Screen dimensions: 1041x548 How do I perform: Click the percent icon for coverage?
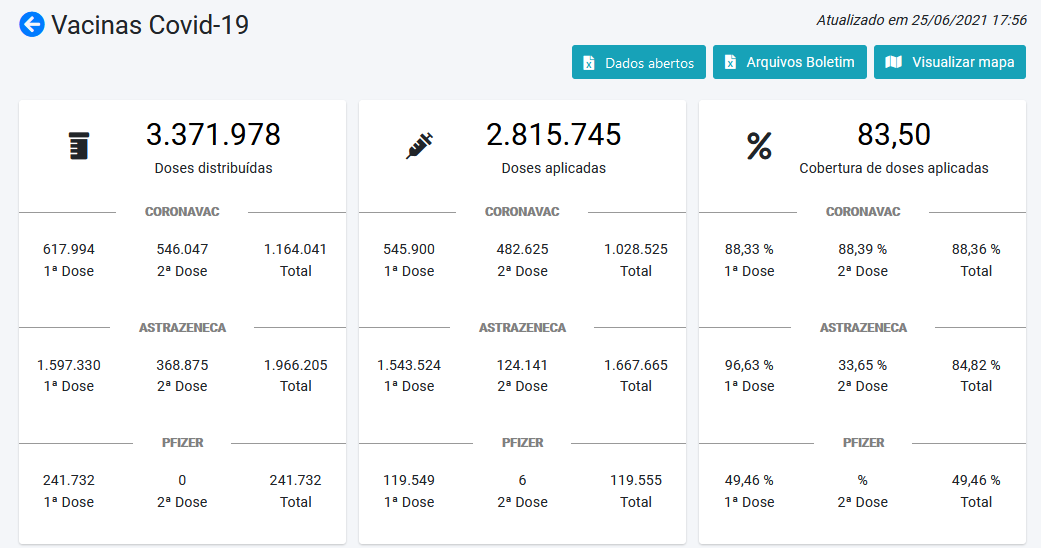(x=759, y=147)
